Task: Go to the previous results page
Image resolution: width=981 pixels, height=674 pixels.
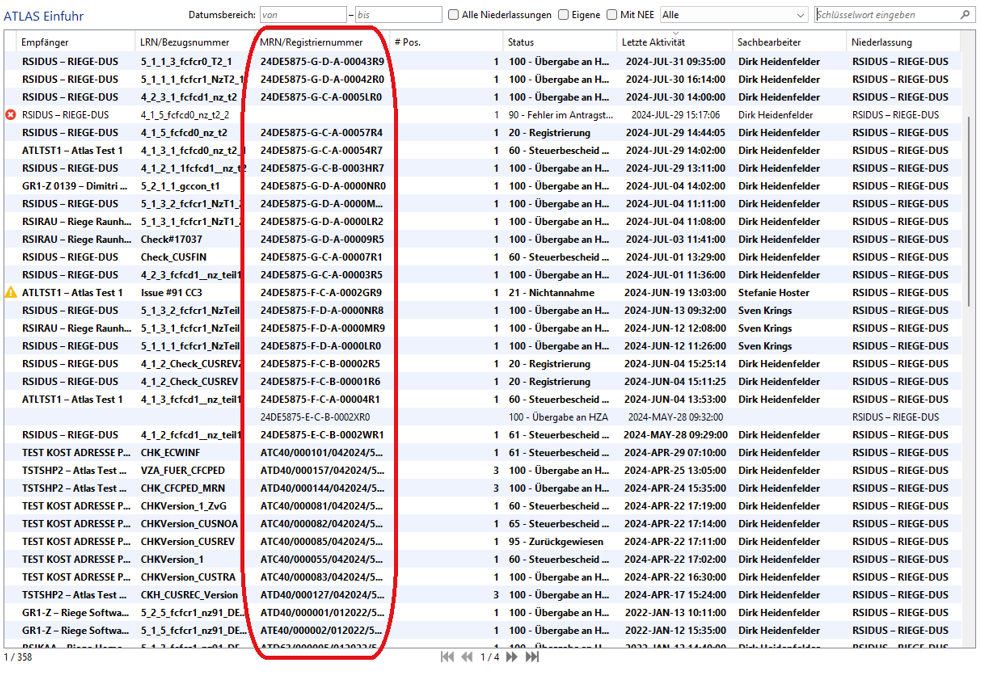Action: [467, 657]
